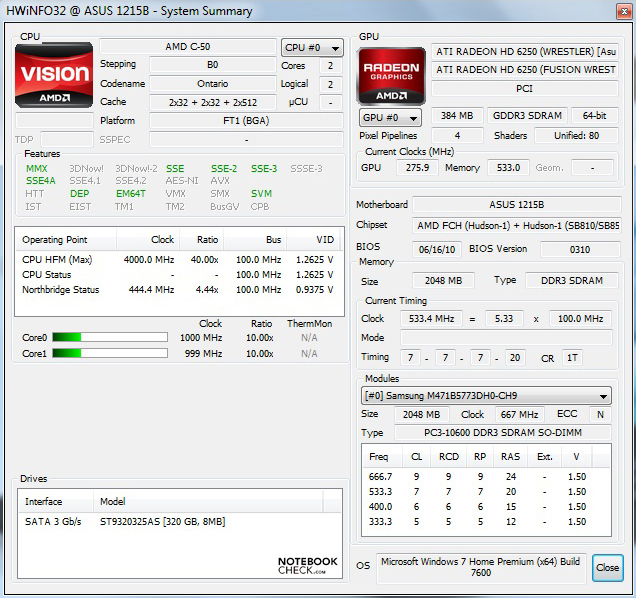Click the AMD C-50 processor name field
This screenshot has width=636, height=598.
188,47
